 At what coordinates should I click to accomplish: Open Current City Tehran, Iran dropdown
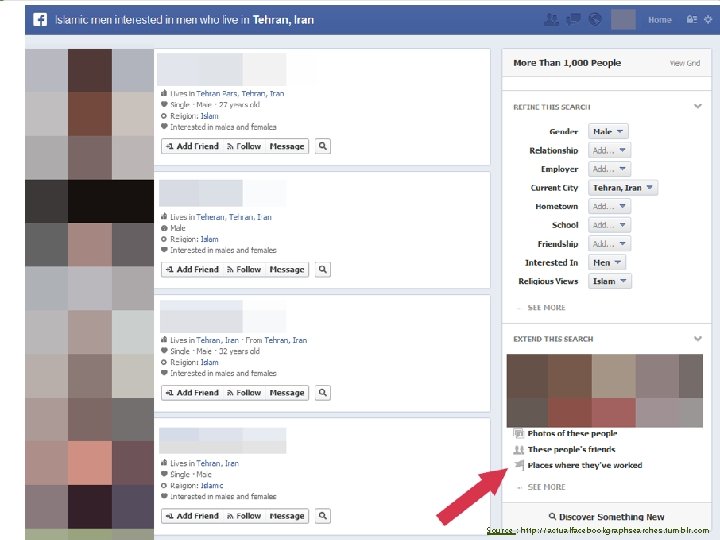tap(623, 187)
